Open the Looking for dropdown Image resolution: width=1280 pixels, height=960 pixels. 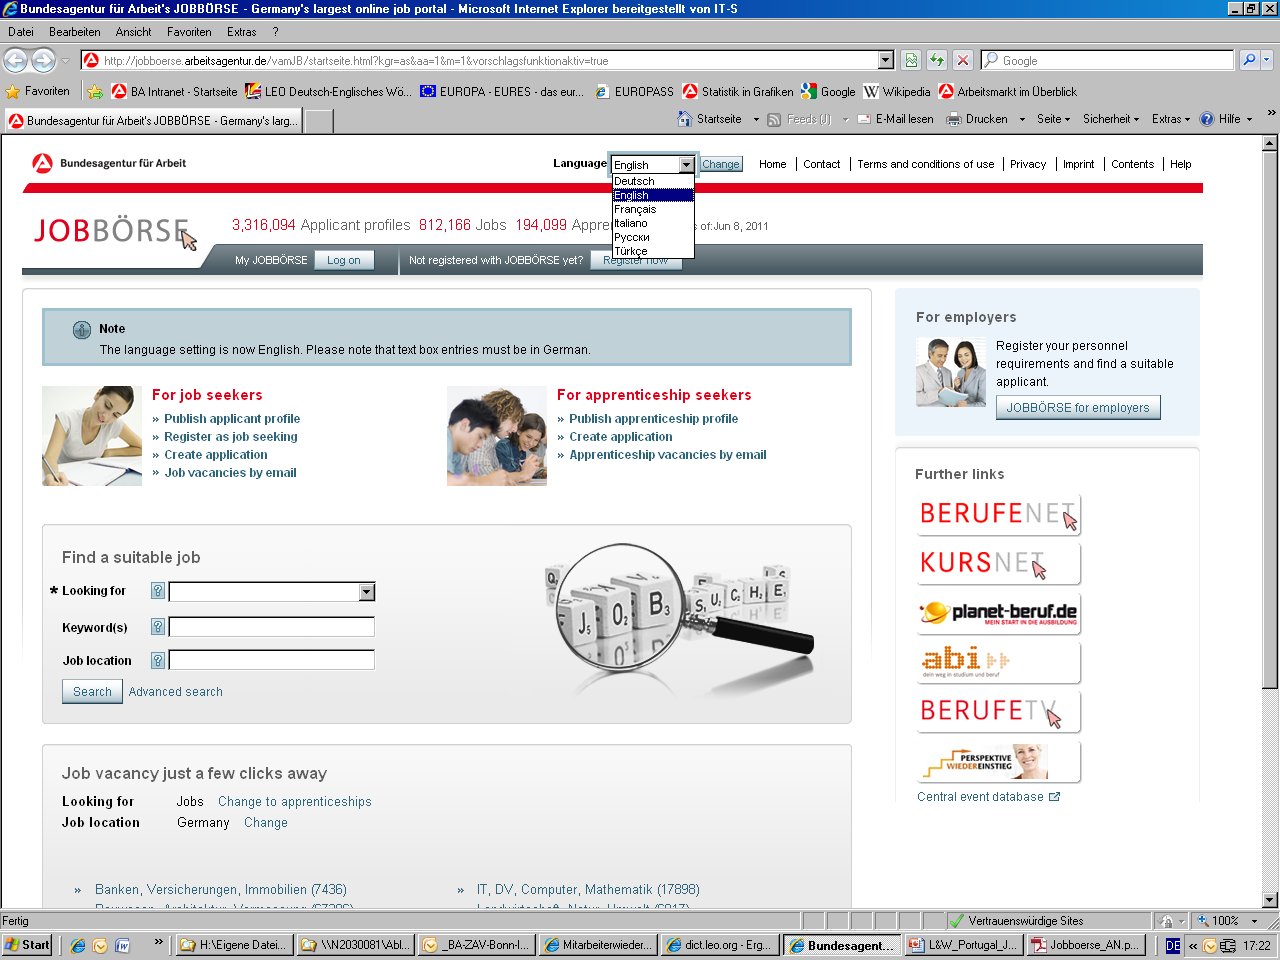coord(366,592)
